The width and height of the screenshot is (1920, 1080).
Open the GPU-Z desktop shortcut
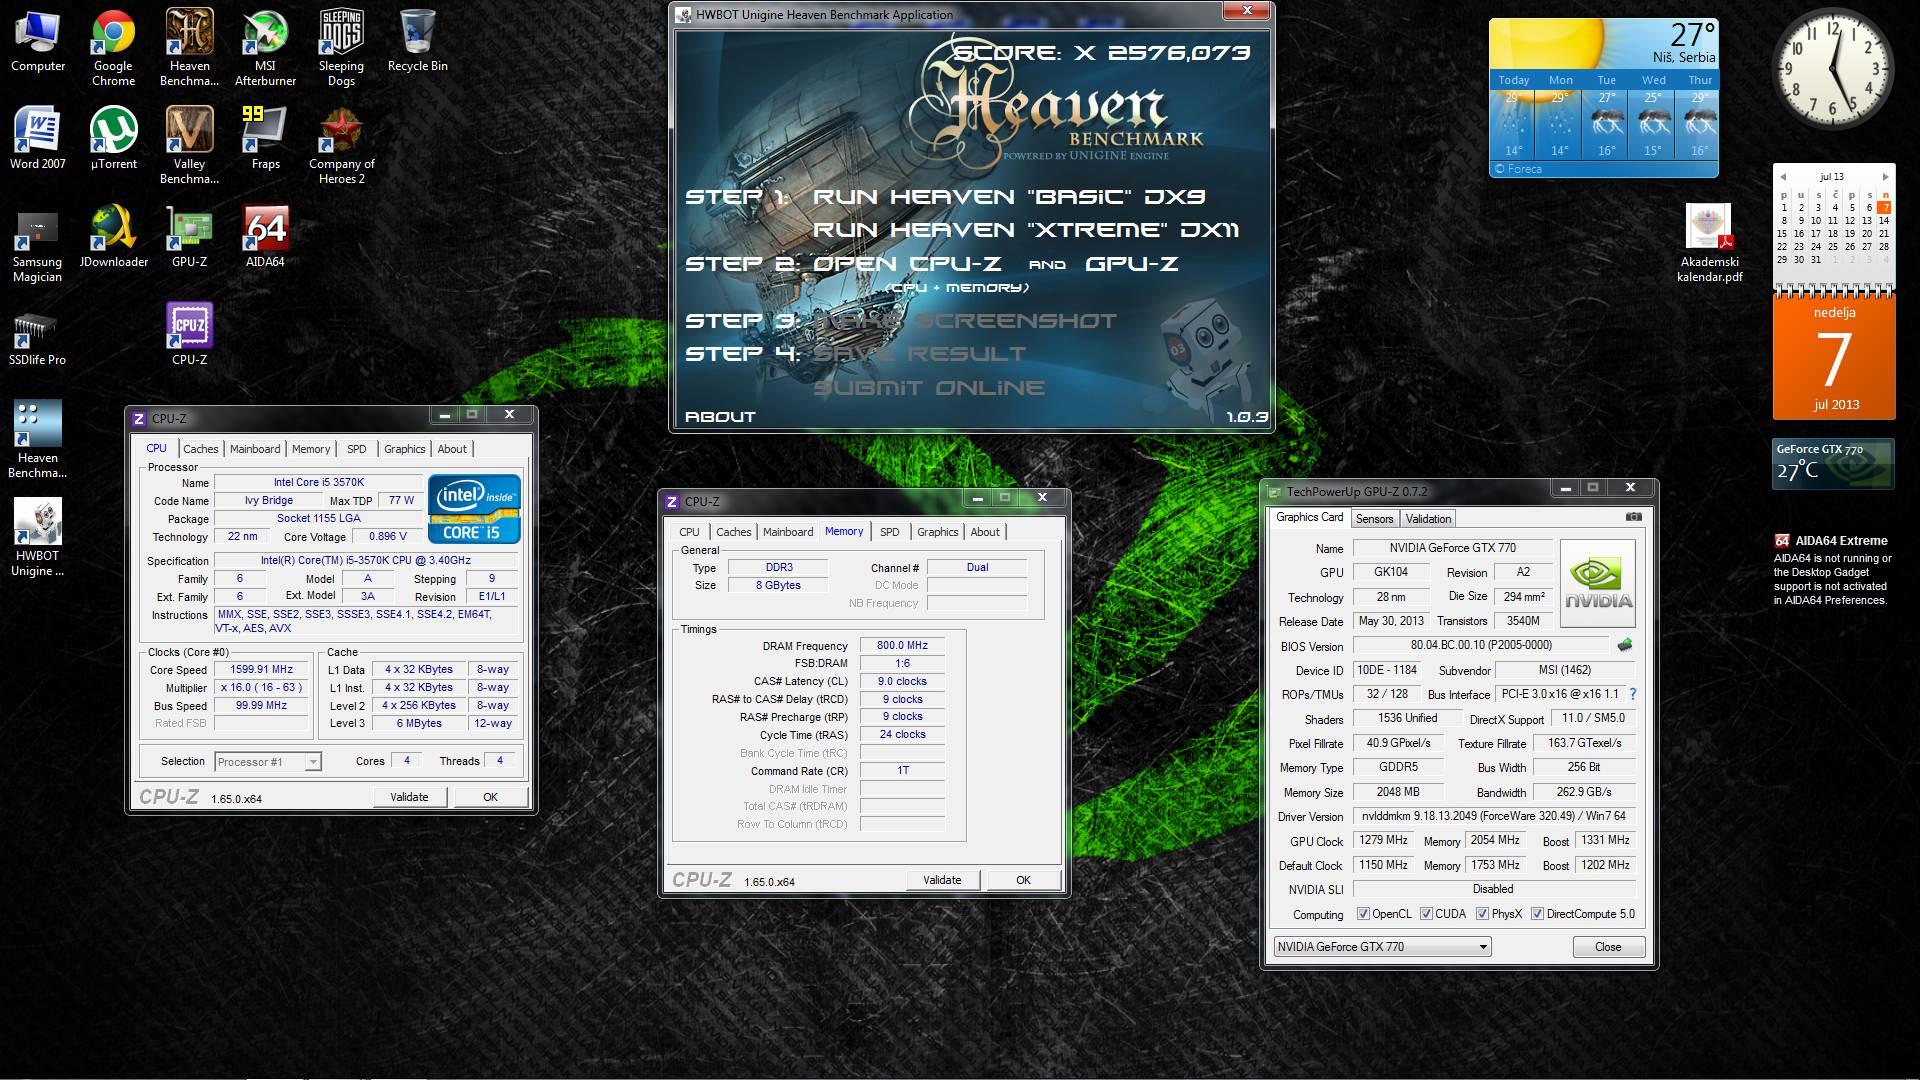click(189, 237)
